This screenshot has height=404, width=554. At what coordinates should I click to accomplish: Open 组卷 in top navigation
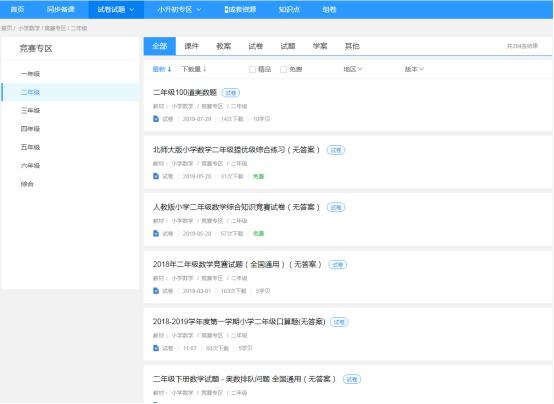coord(329,10)
